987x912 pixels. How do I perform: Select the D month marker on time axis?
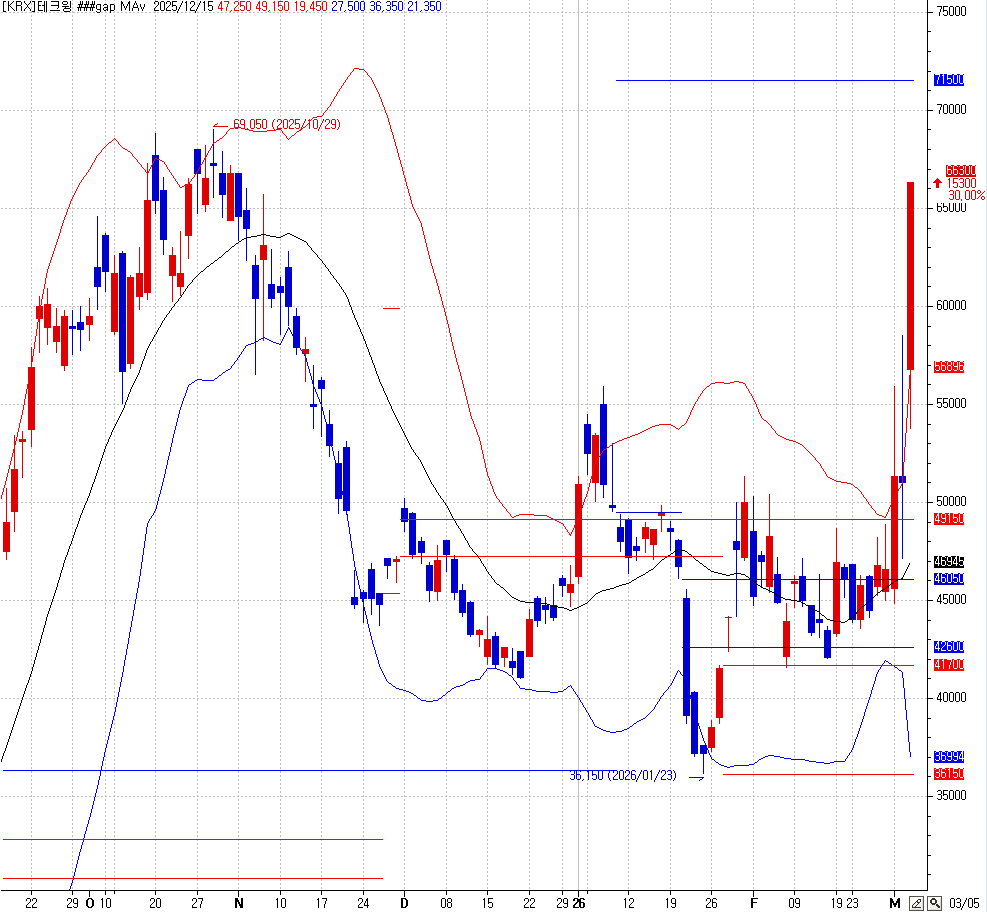click(404, 902)
